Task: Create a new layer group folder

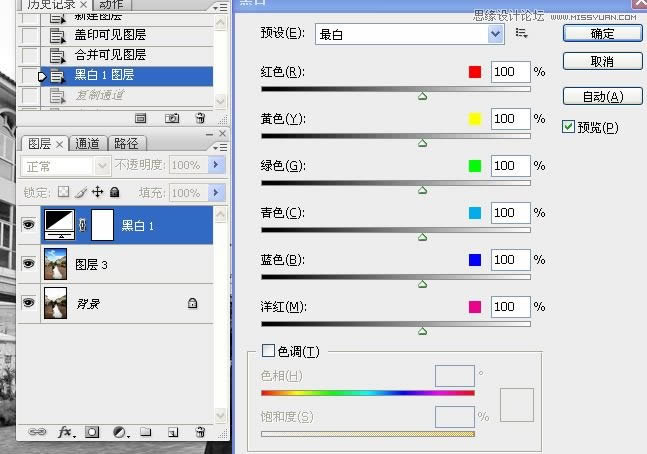Action: click(x=146, y=432)
